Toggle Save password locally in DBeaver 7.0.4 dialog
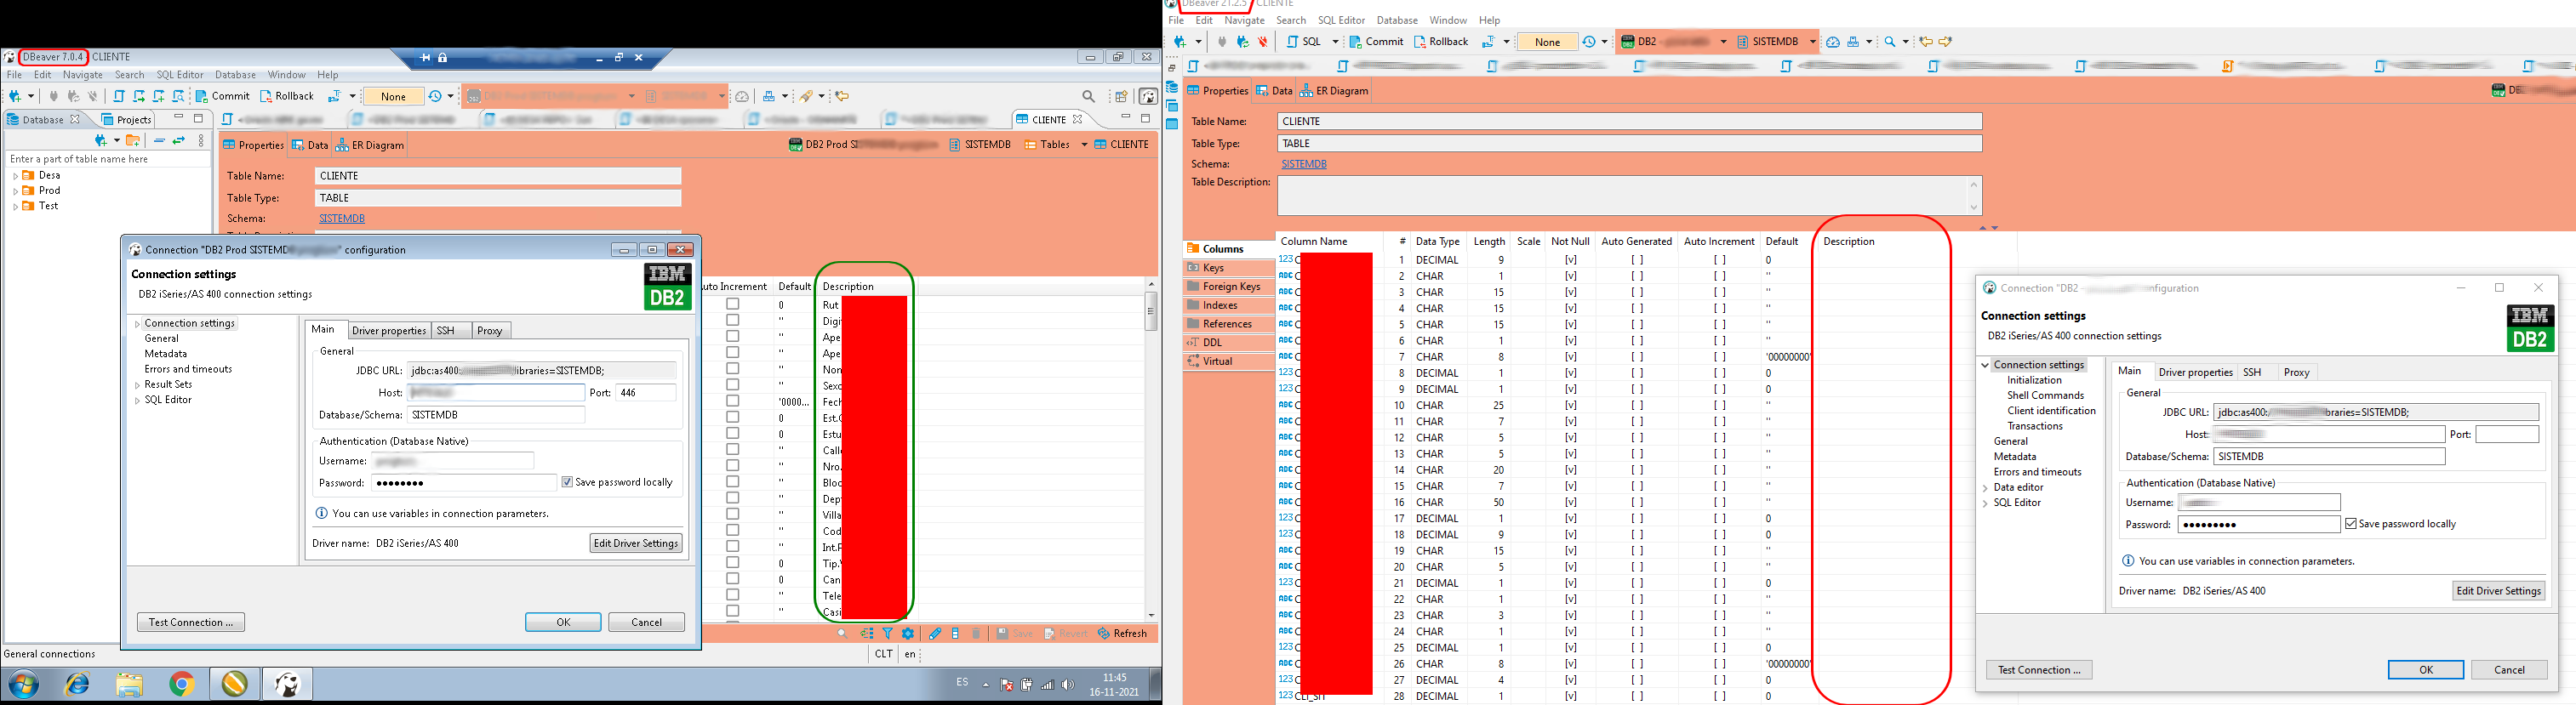 pos(567,482)
